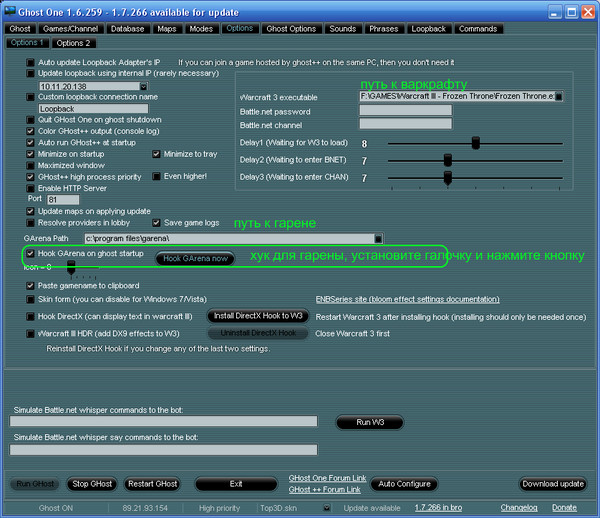Enable the Even higher! priority checkbox
Image resolution: width=600 pixels, height=518 pixels.
156,176
